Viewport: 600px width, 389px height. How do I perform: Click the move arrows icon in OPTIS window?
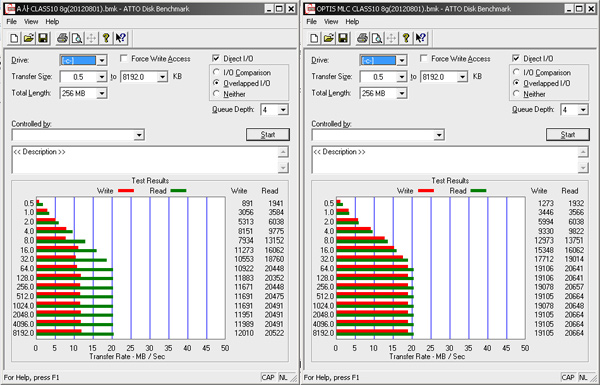pos(391,38)
